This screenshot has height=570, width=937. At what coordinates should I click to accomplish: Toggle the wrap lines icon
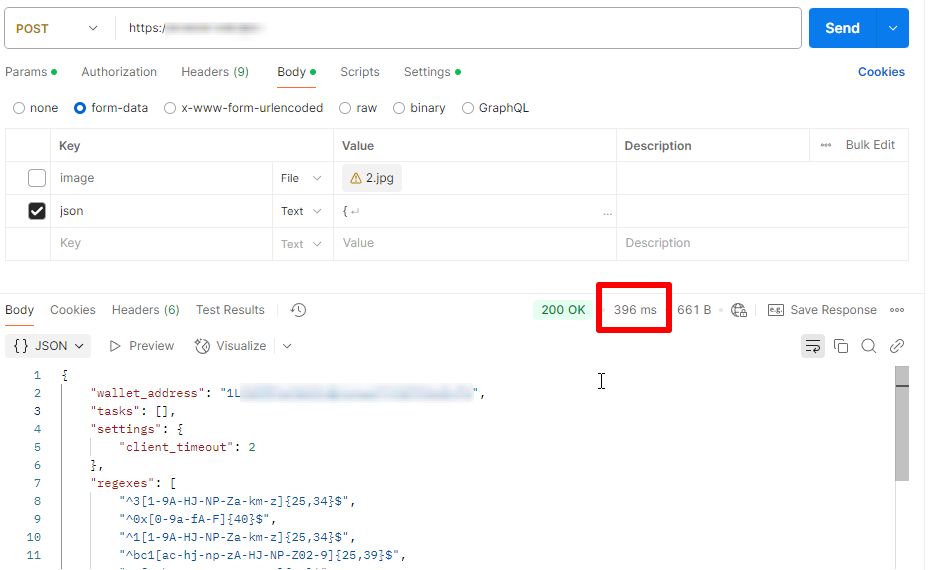pyautogui.click(x=813, y=346)
